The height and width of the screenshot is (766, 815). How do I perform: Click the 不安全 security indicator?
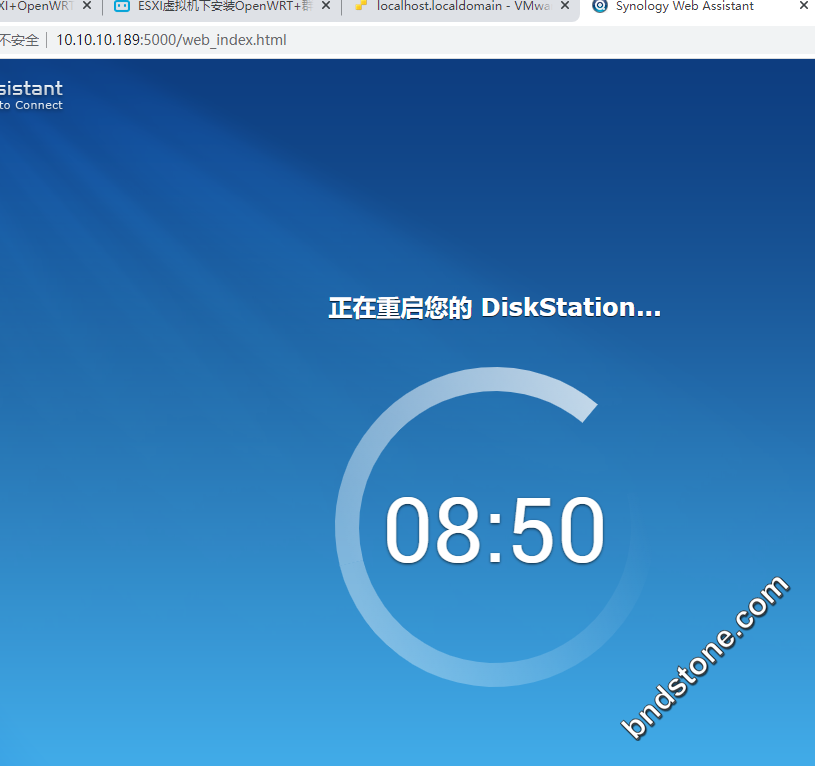point(19,40)
